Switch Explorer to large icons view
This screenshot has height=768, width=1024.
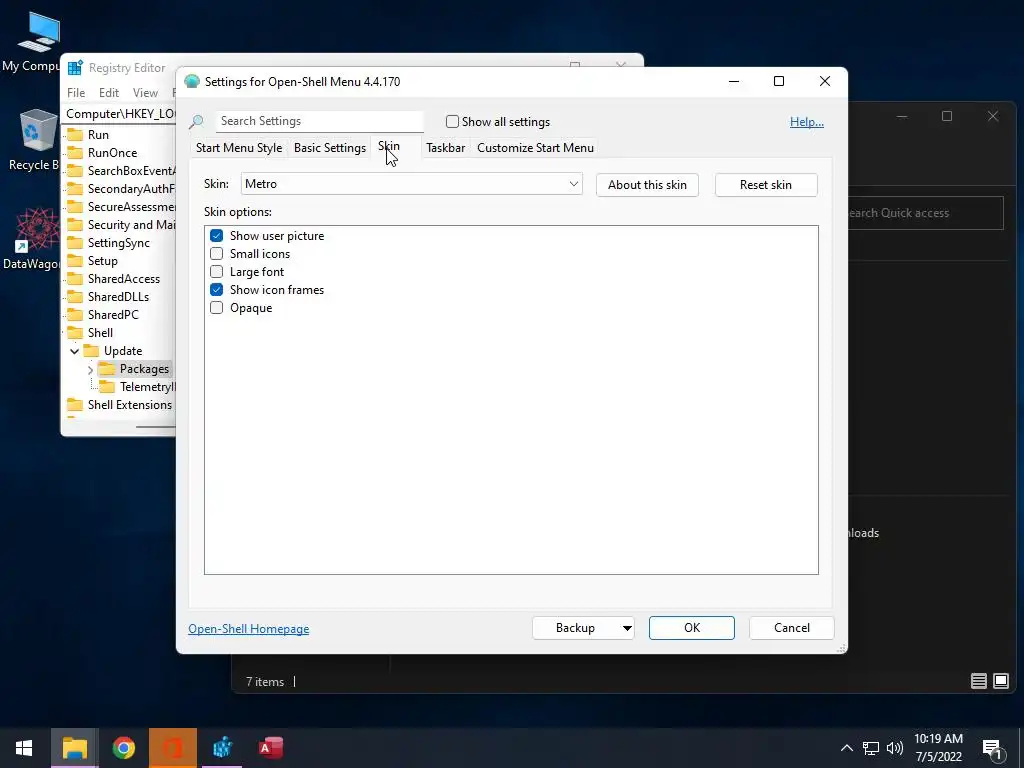click(x=1000, y=681)
